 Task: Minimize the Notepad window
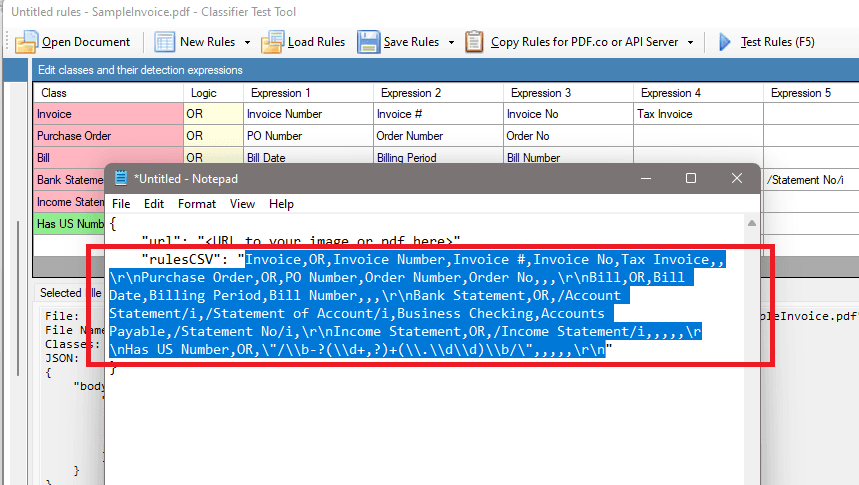(643, 178)
